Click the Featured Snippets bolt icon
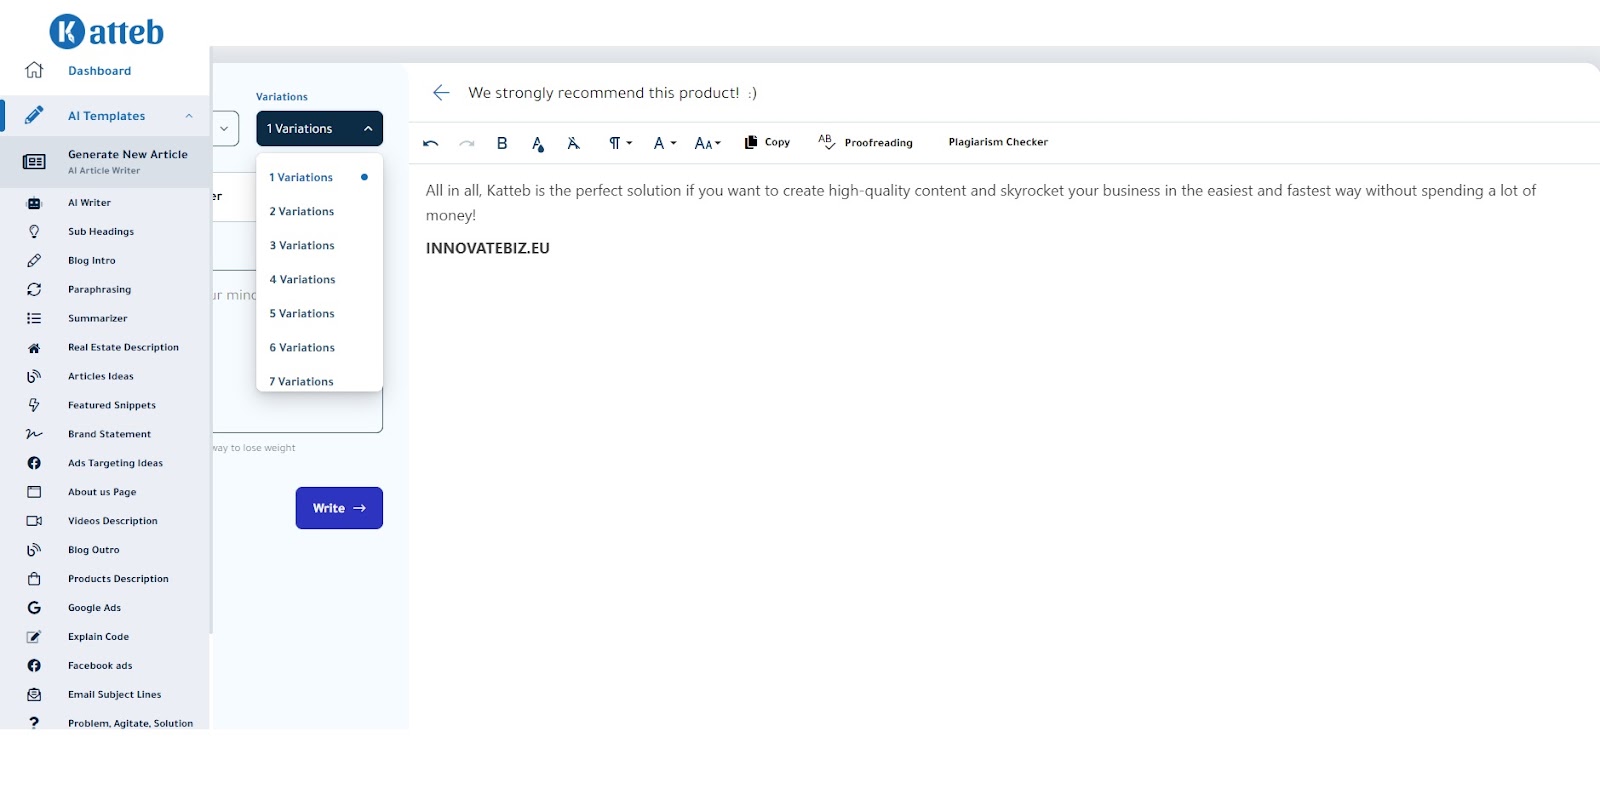Viewport: 1600px width, 794px height. [x=34, y=406]
